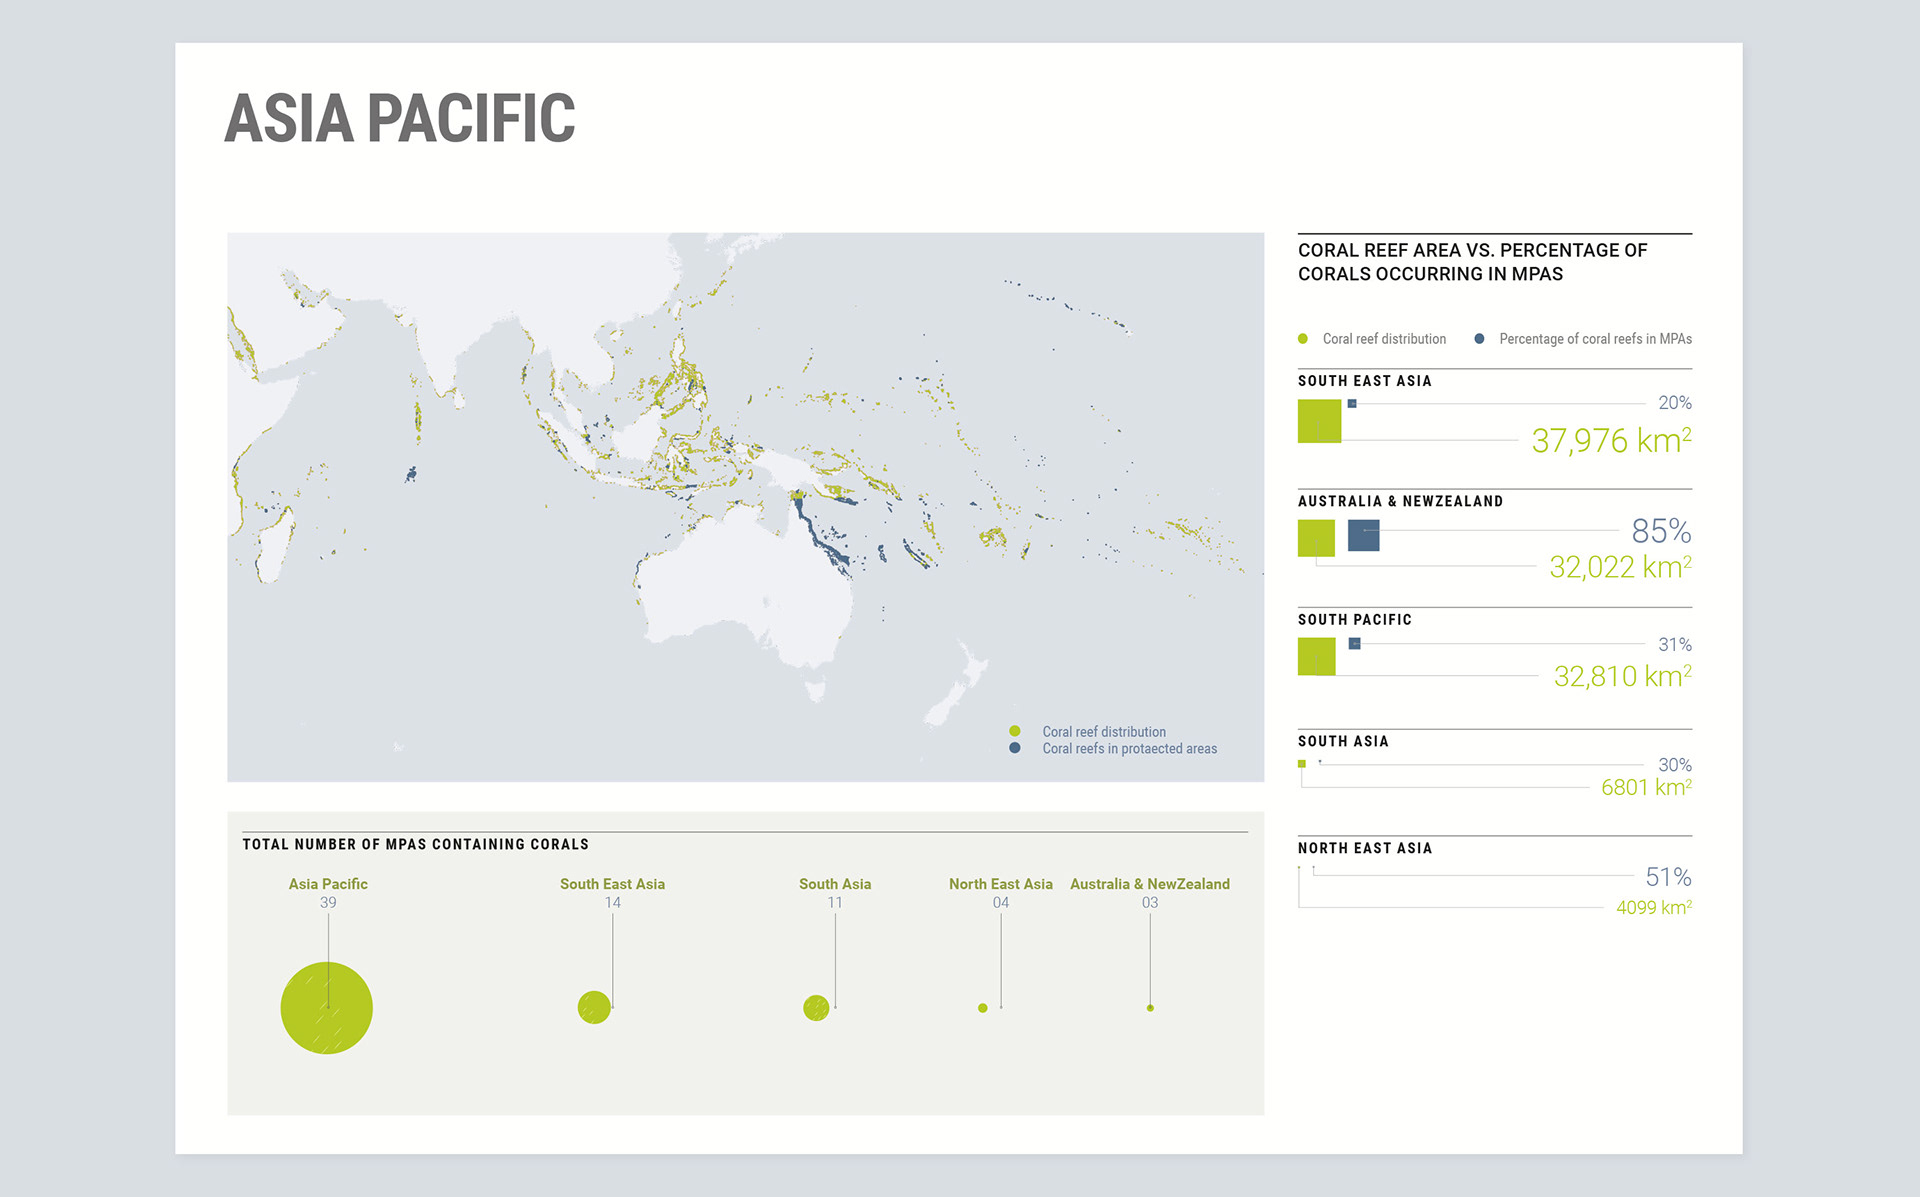Click the 37,976 km² value

pos(1610,440)
